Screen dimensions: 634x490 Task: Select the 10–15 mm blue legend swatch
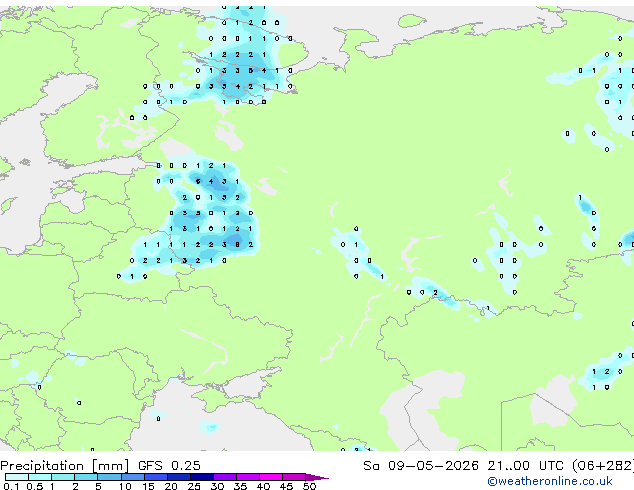[133, 477]
